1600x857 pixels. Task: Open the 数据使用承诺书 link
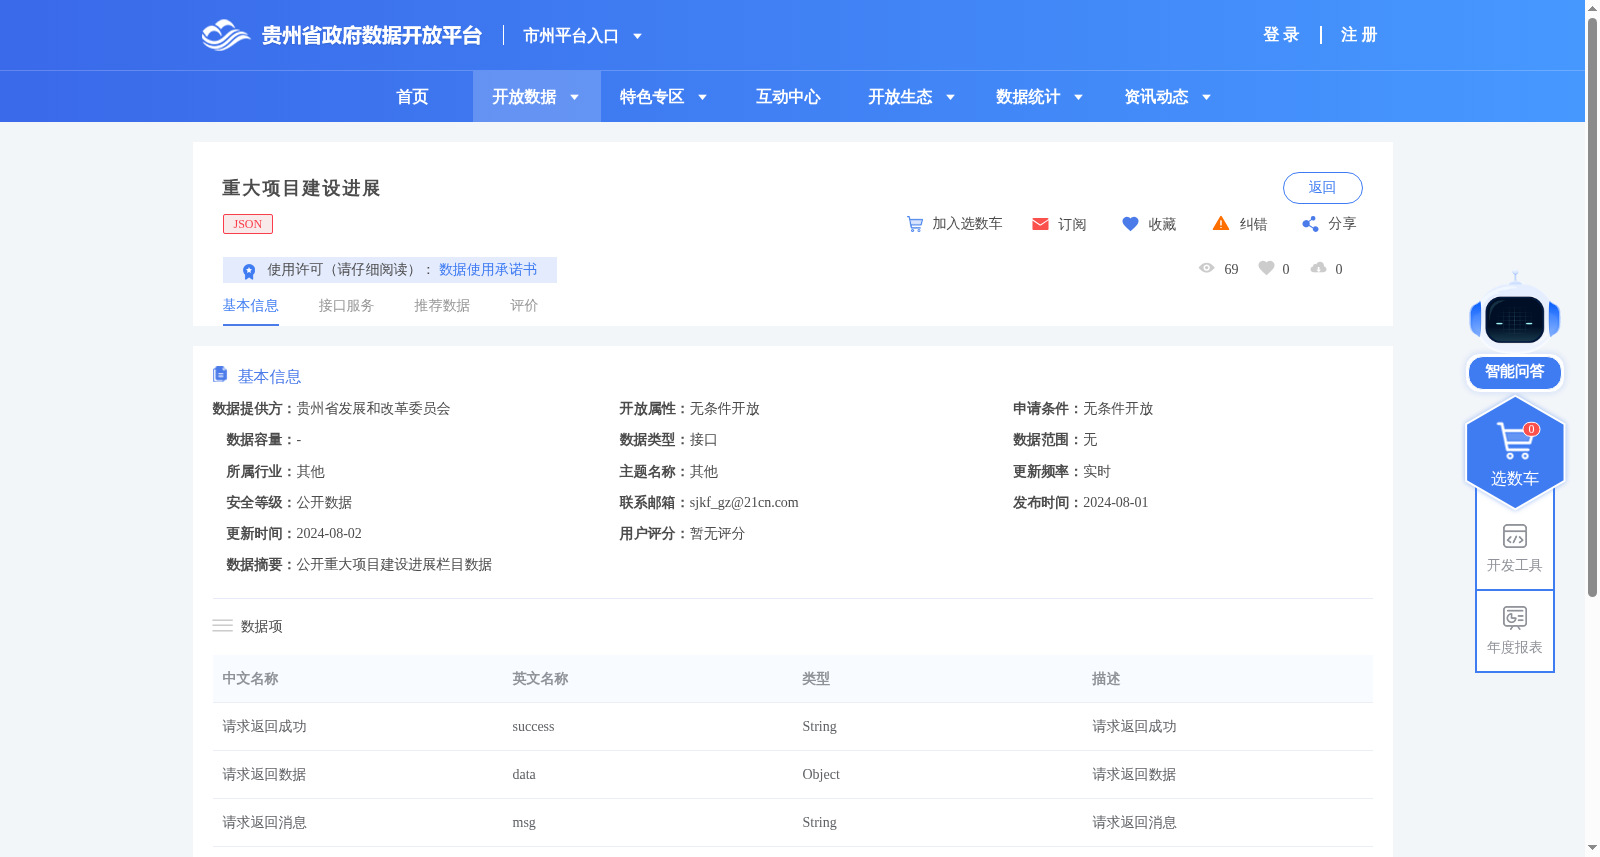tap(488, 270)
